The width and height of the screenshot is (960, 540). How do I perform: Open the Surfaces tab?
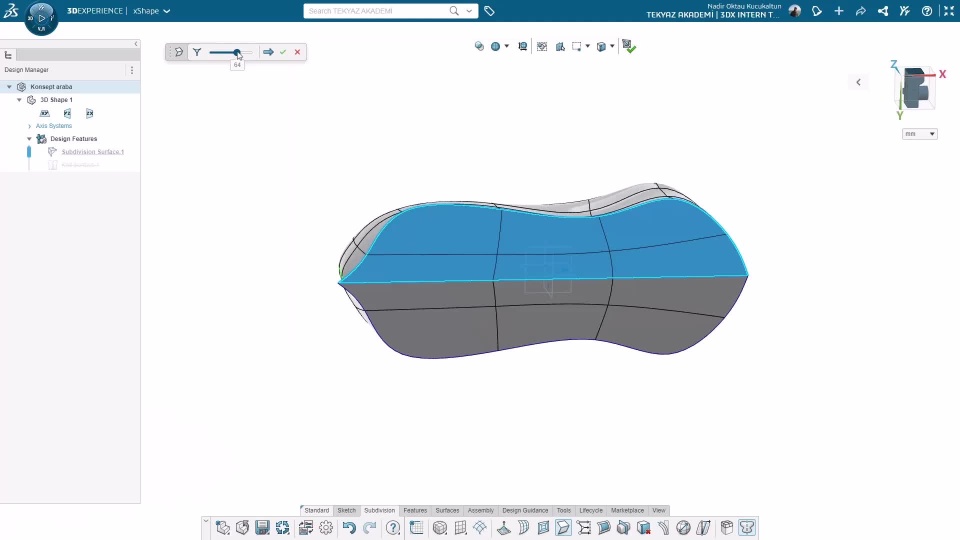click(x=447, y=511)
